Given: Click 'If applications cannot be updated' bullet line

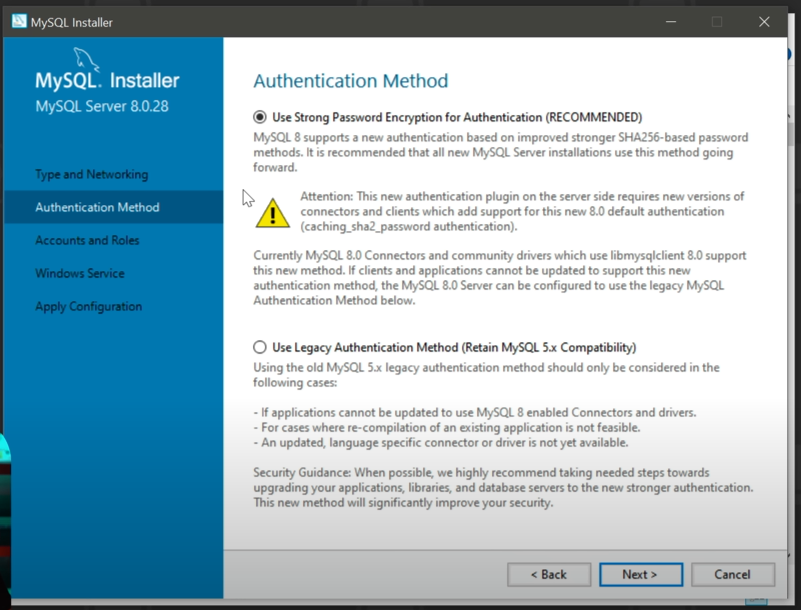Looking at the screenshot, I should tap(475, 412).
